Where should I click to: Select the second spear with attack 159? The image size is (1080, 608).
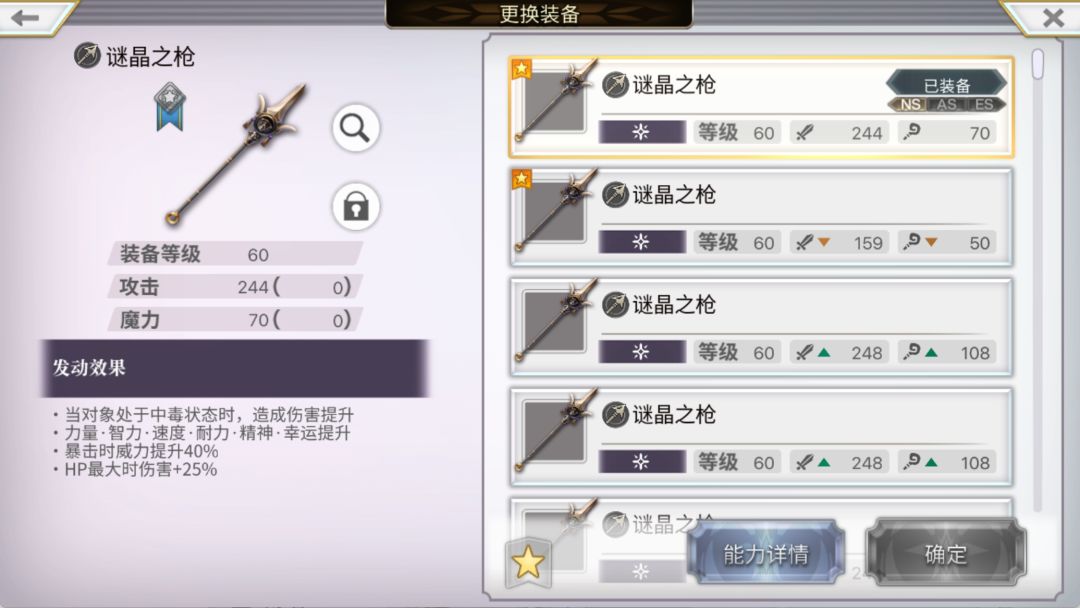(x=761, y=218)
